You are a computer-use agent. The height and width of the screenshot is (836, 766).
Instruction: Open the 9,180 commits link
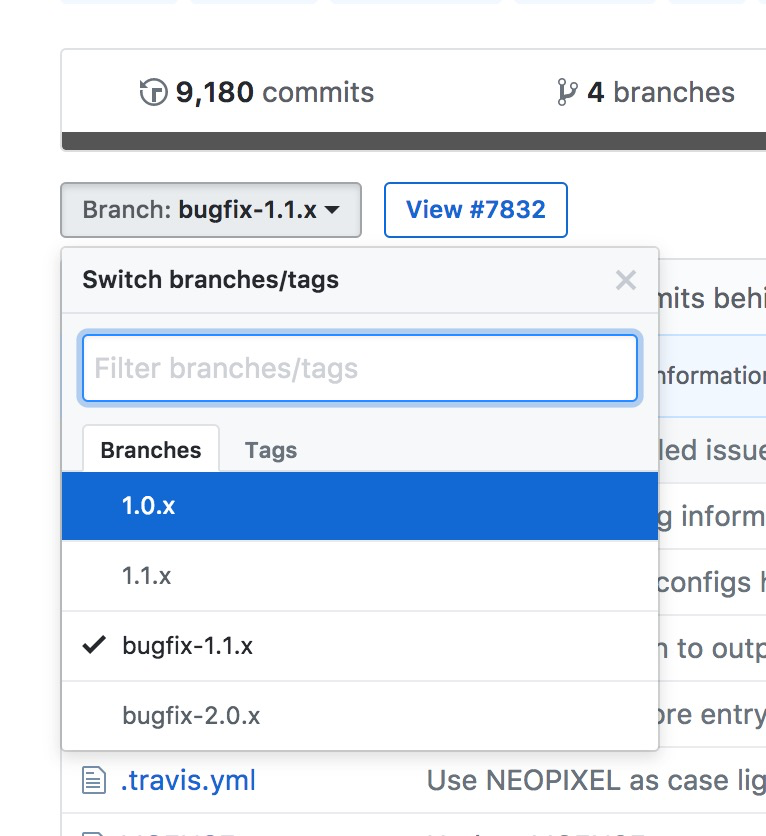pyautogui.click(x=256, y=92)
